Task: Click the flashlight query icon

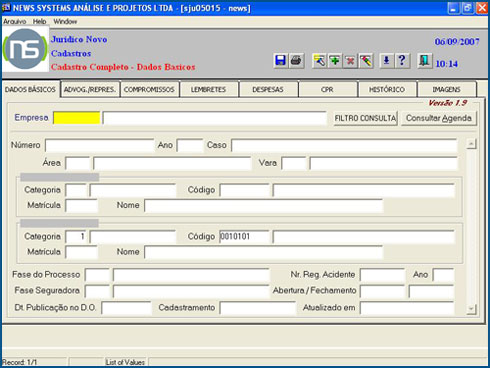Action: (x=319, y=61)
